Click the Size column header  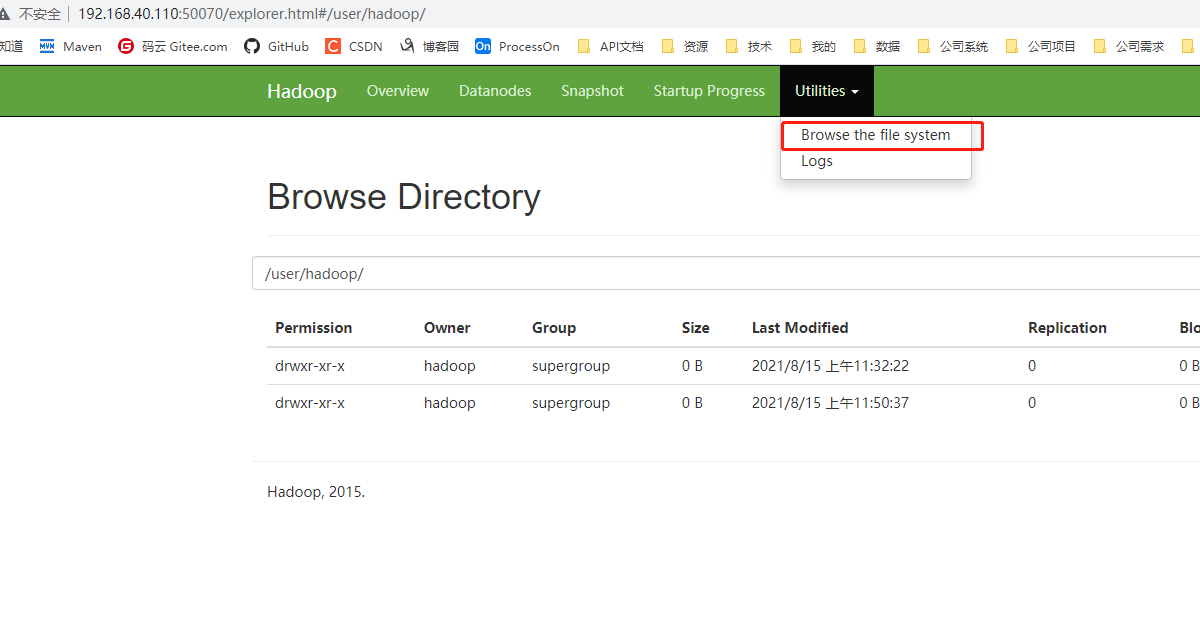pyautogui.click(x=696, y=328)
